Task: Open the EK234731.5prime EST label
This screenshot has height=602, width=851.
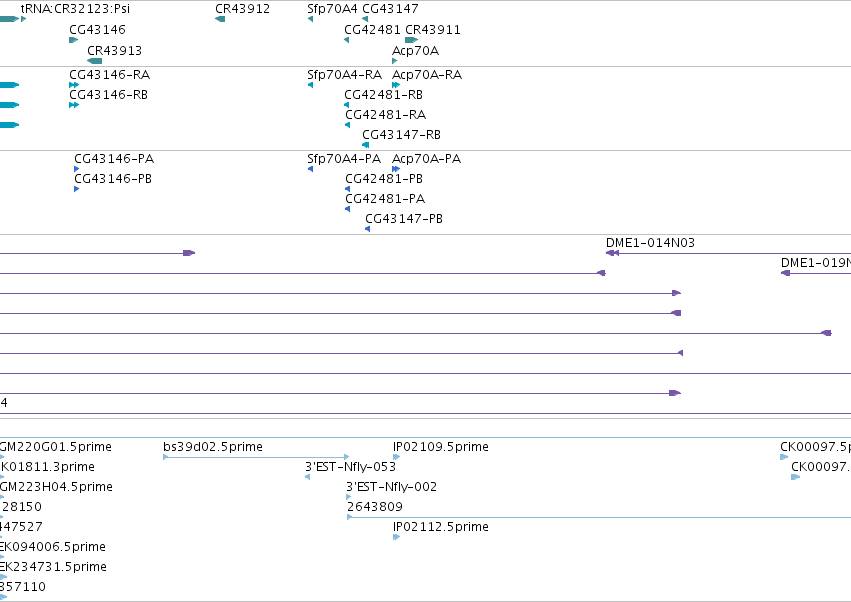Action: click(53, 567)
